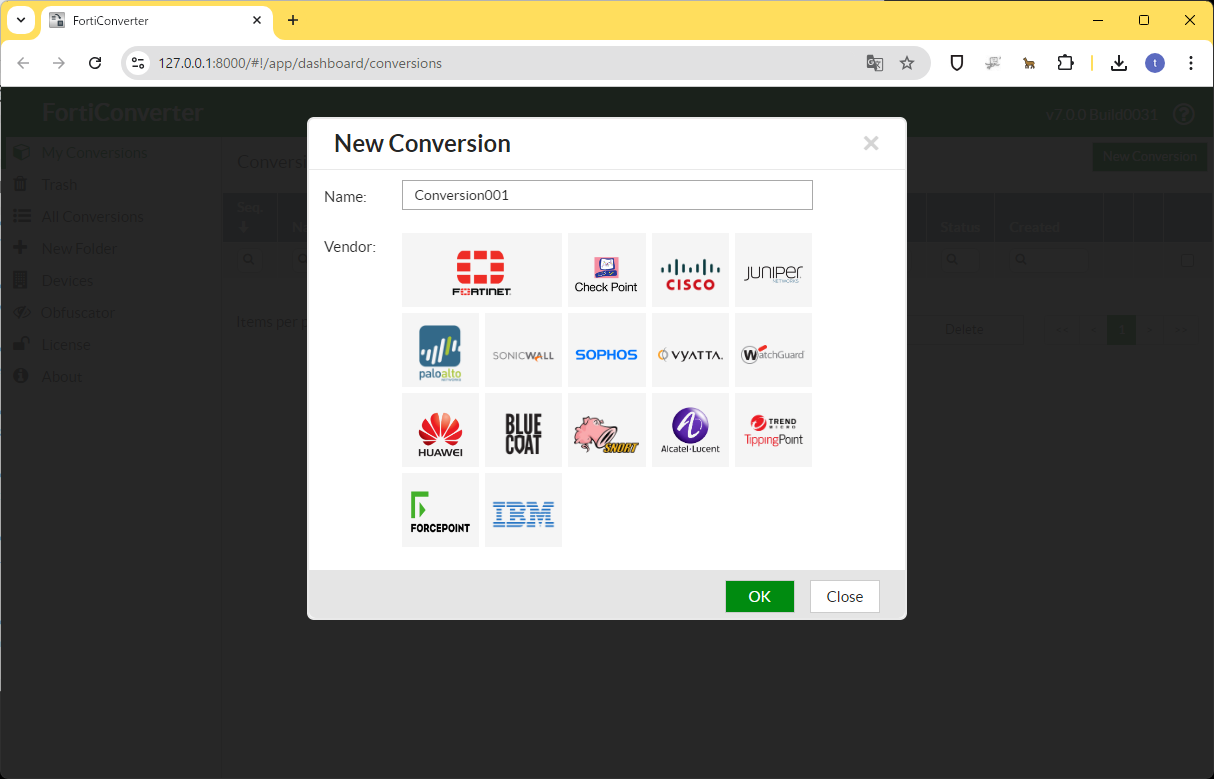This screenshot has width=1214, height=779.
Task: Close the FortiConverter browser tab
Action: (x=257, y=20)
